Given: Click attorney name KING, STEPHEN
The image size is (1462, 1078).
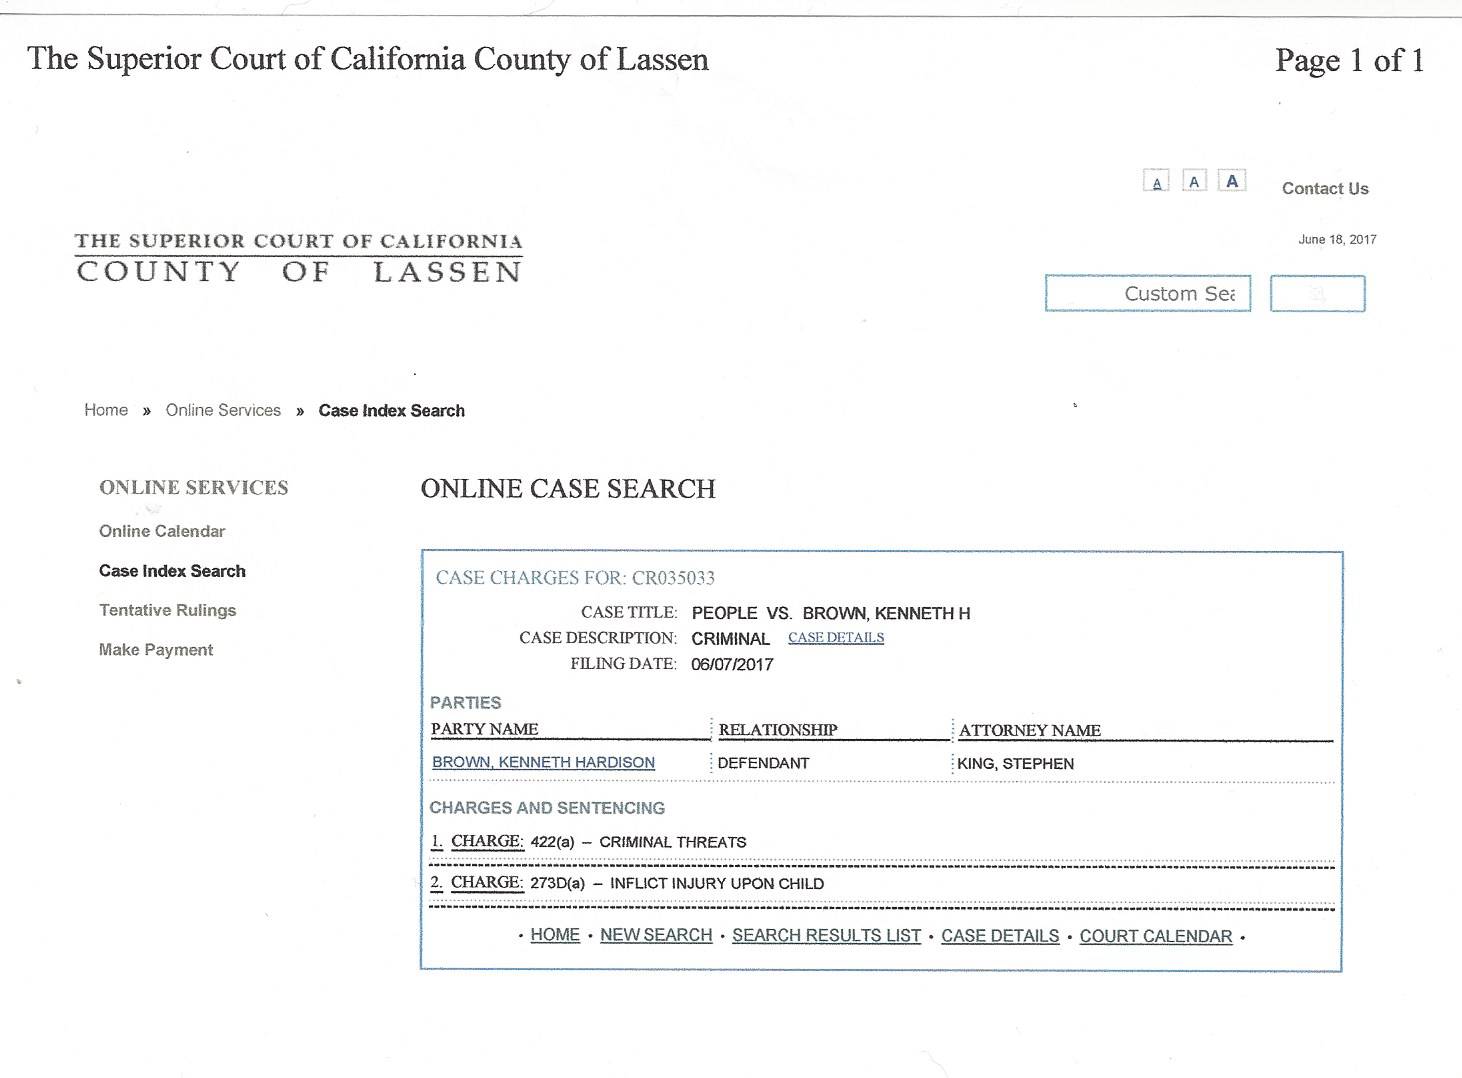Looking at the screenshot, I should (1016, 764).
